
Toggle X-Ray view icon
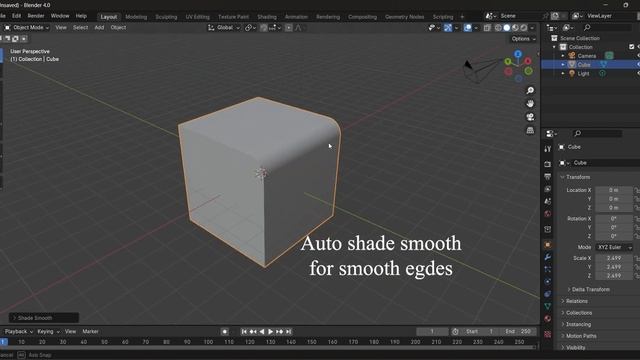coord(487,28)
